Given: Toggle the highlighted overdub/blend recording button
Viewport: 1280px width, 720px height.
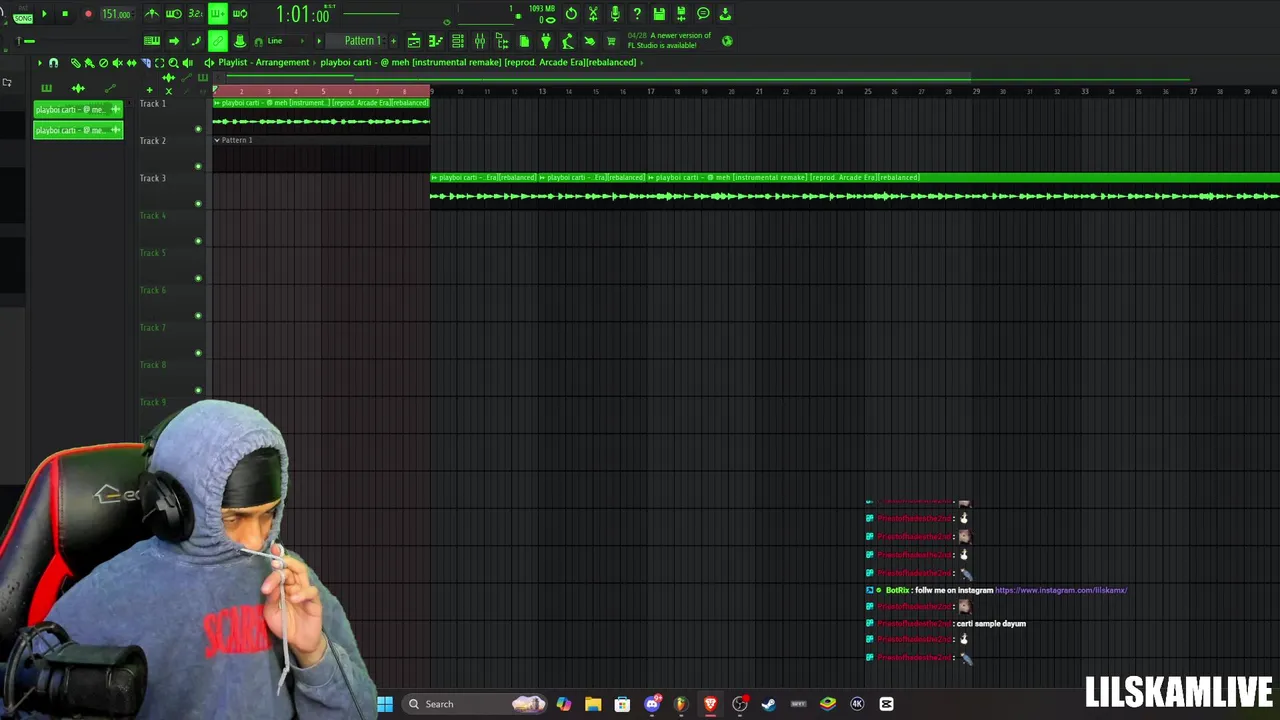Looking at the screenshot, I should point(218,14).
